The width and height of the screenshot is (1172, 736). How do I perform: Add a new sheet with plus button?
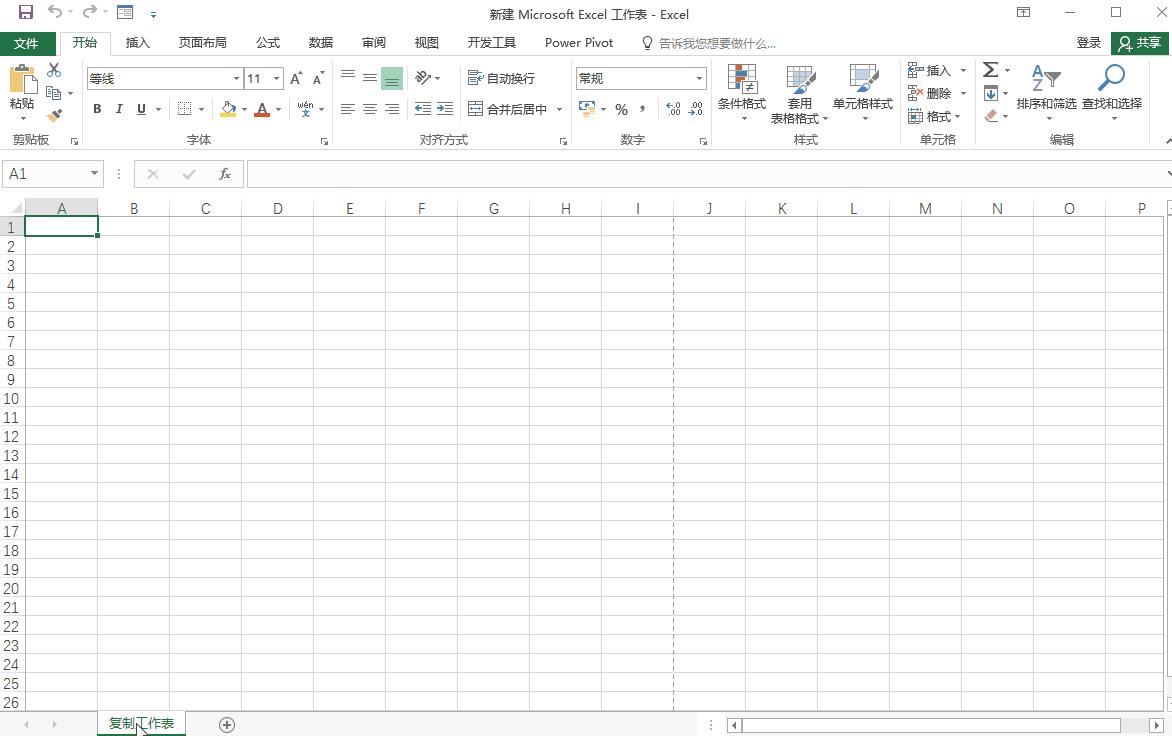tap(227, 725)
